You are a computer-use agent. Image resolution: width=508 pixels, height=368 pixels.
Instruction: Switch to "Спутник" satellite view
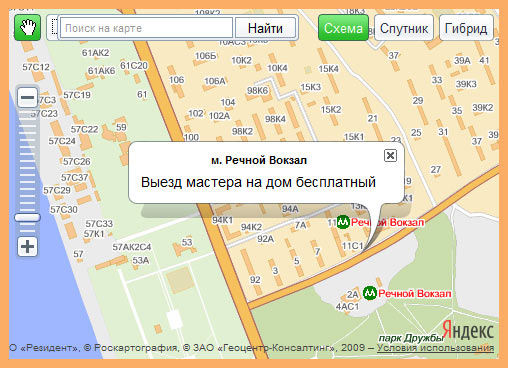coord(404,28)
